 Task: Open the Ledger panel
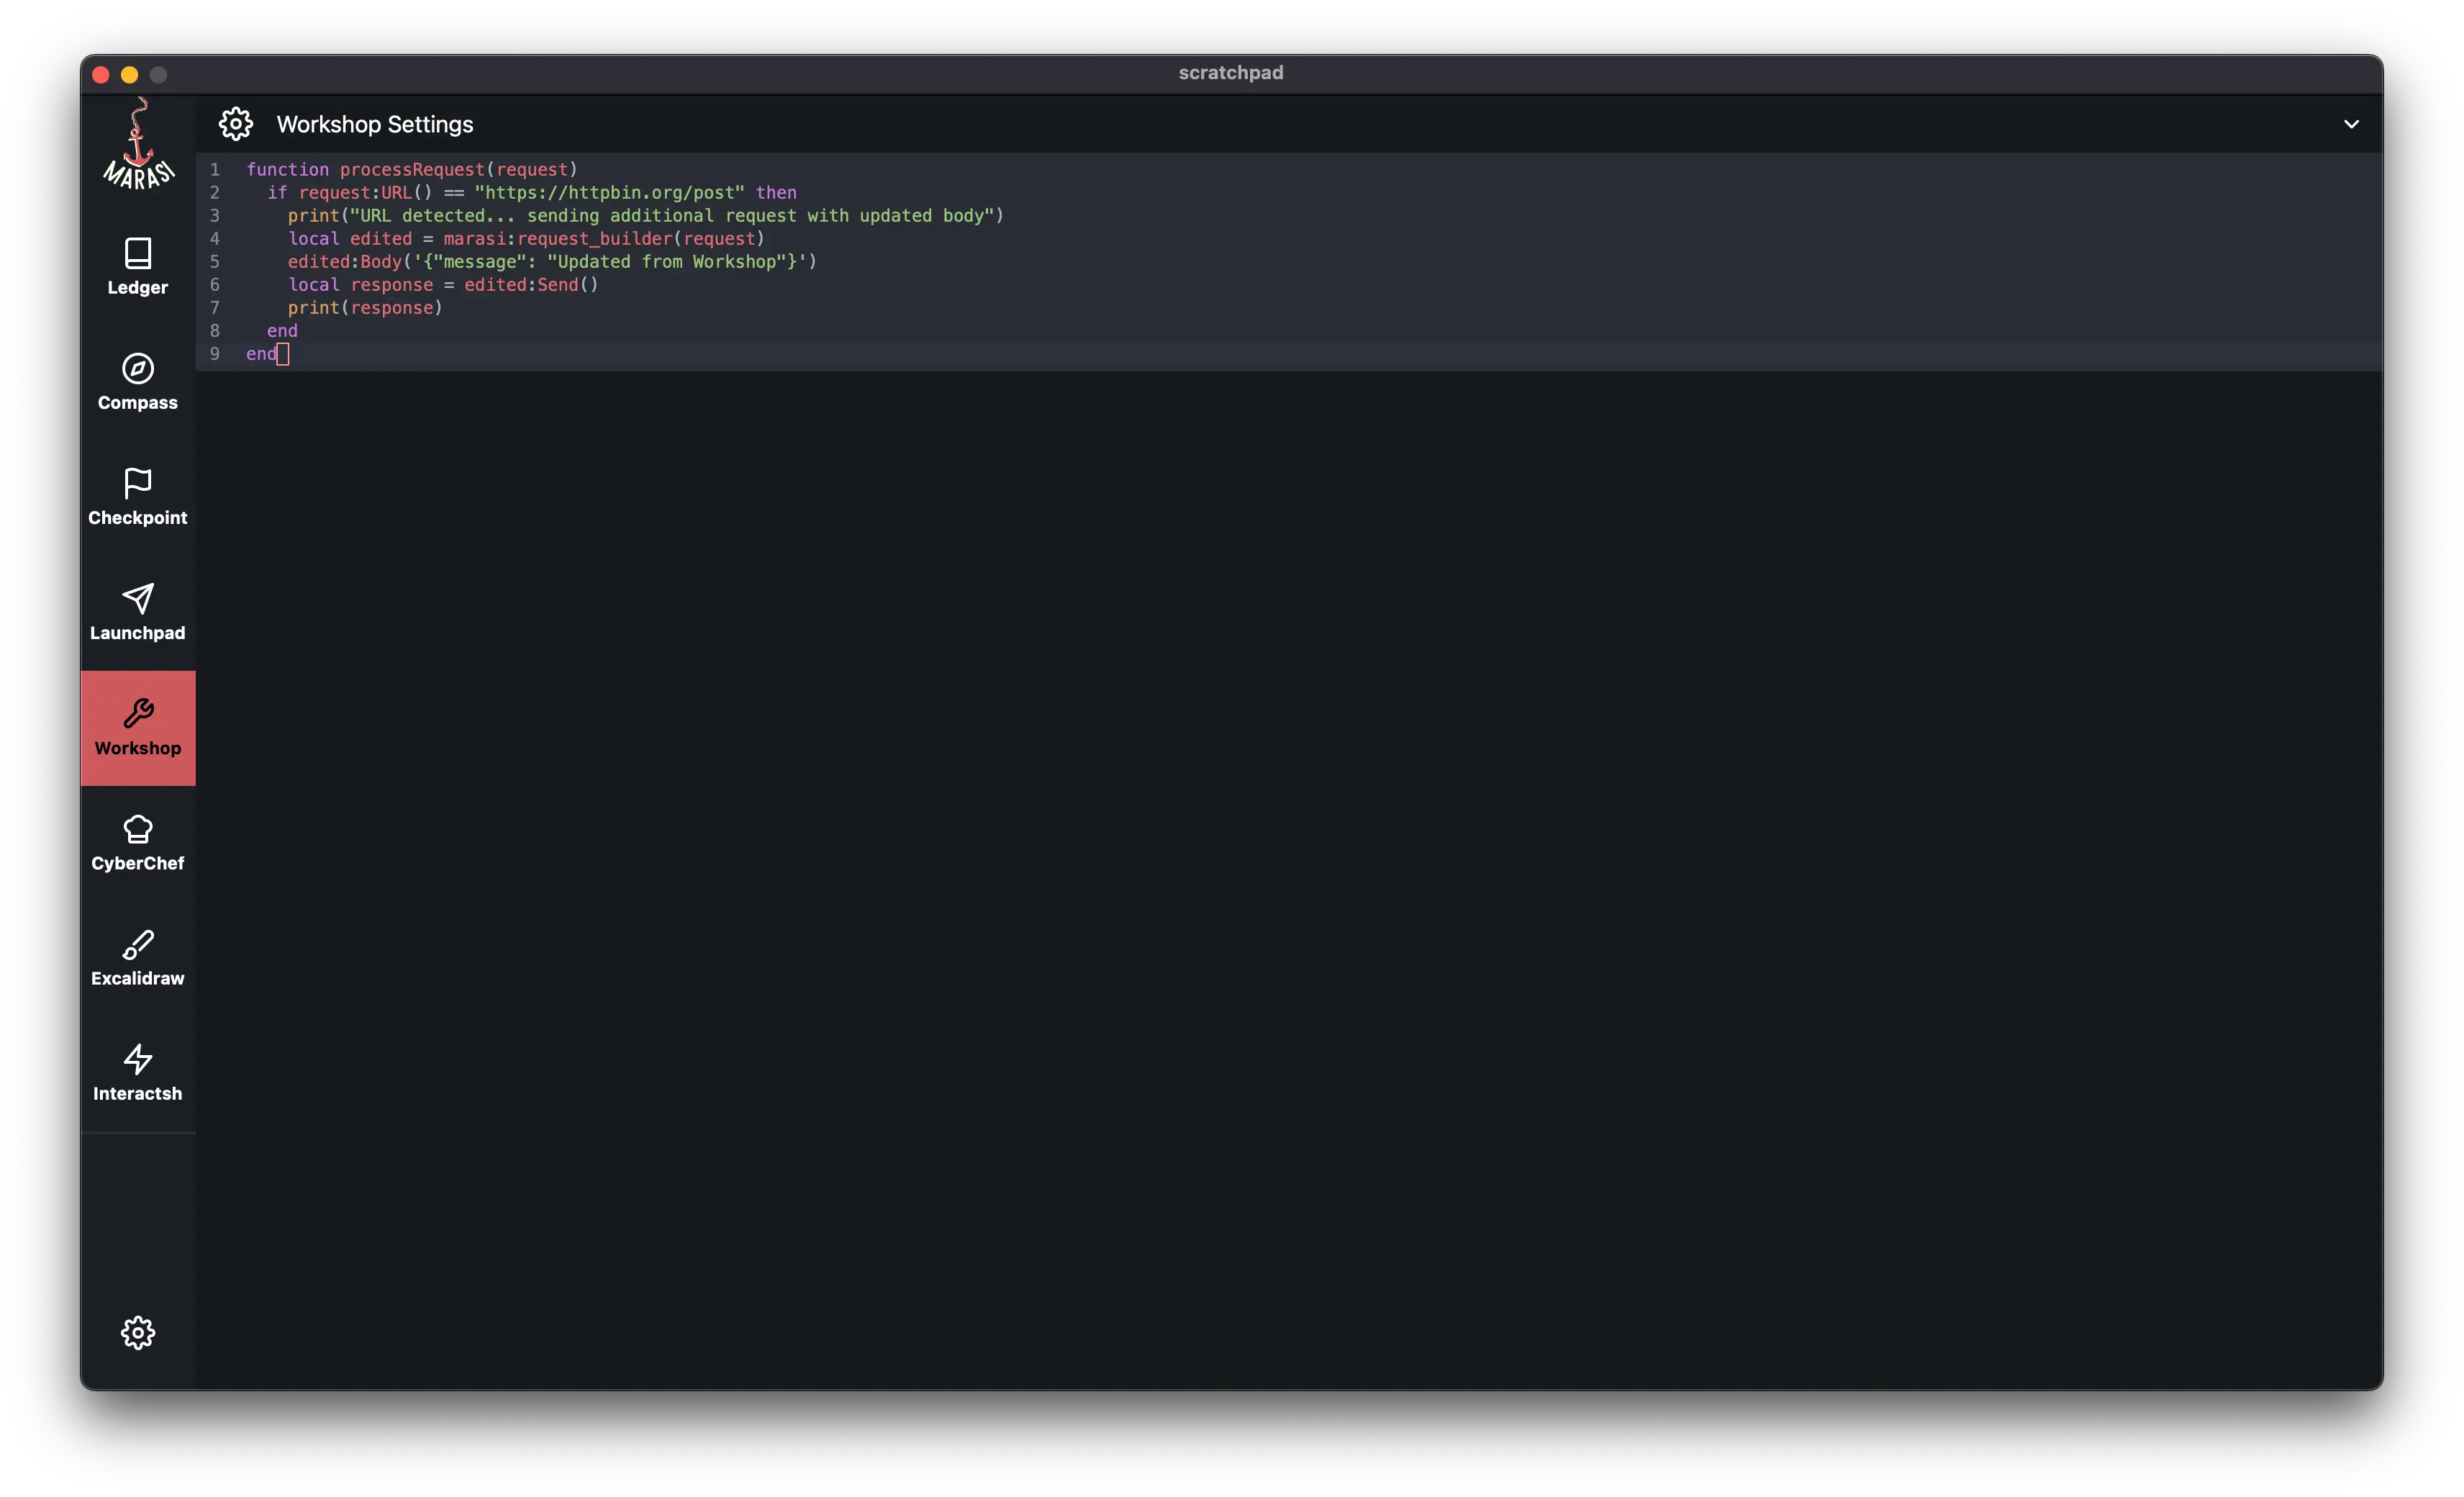click(x=138, y=267)
